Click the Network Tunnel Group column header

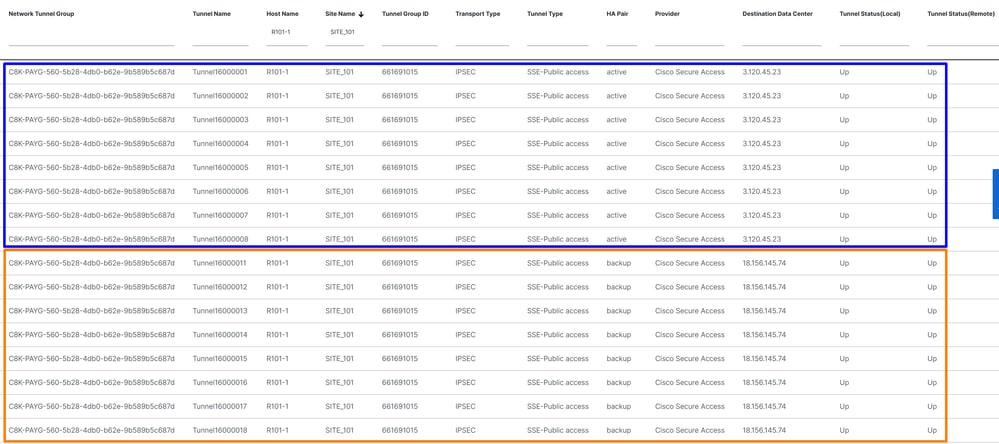41,14
